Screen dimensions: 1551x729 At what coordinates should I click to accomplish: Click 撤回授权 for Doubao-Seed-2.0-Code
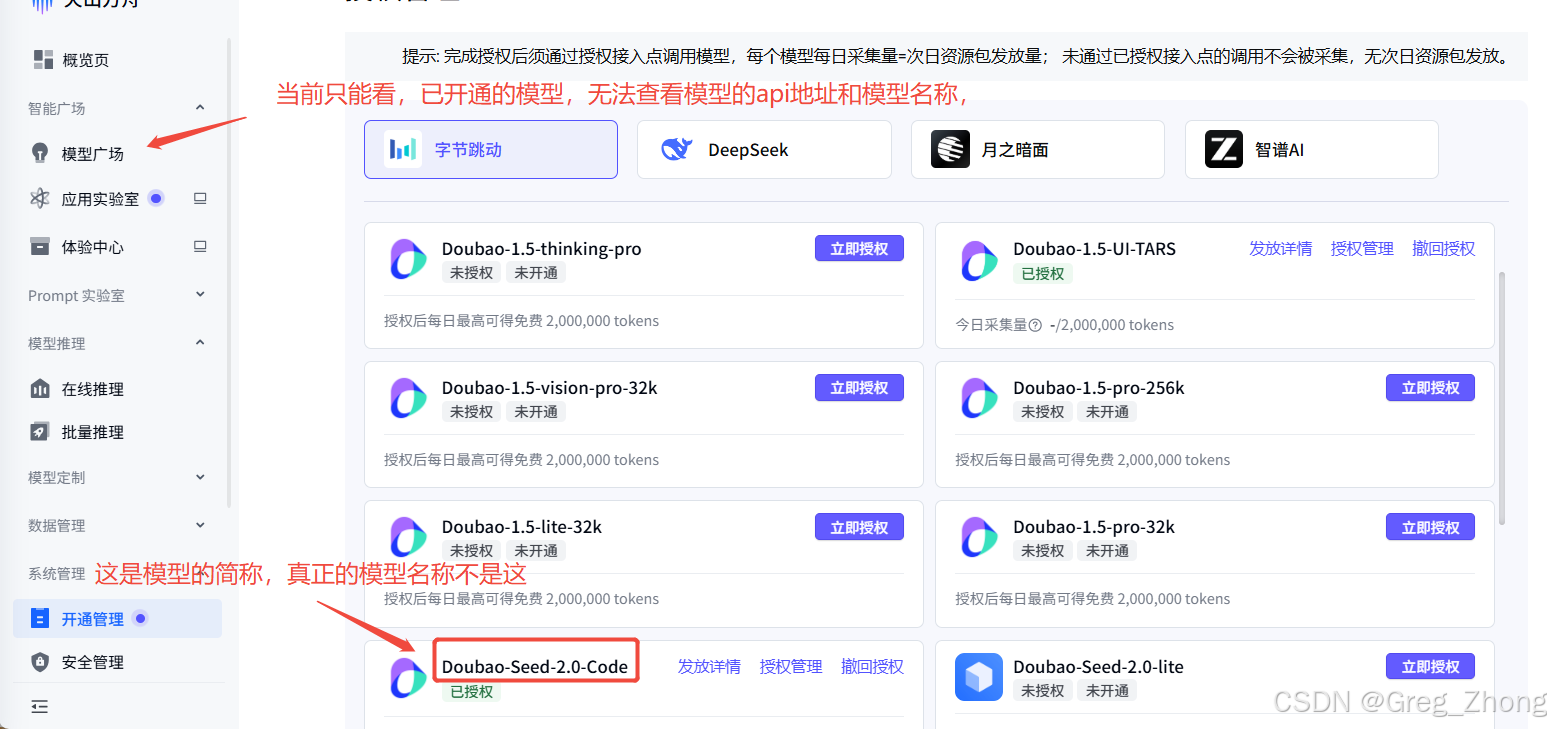click(873, 666)
